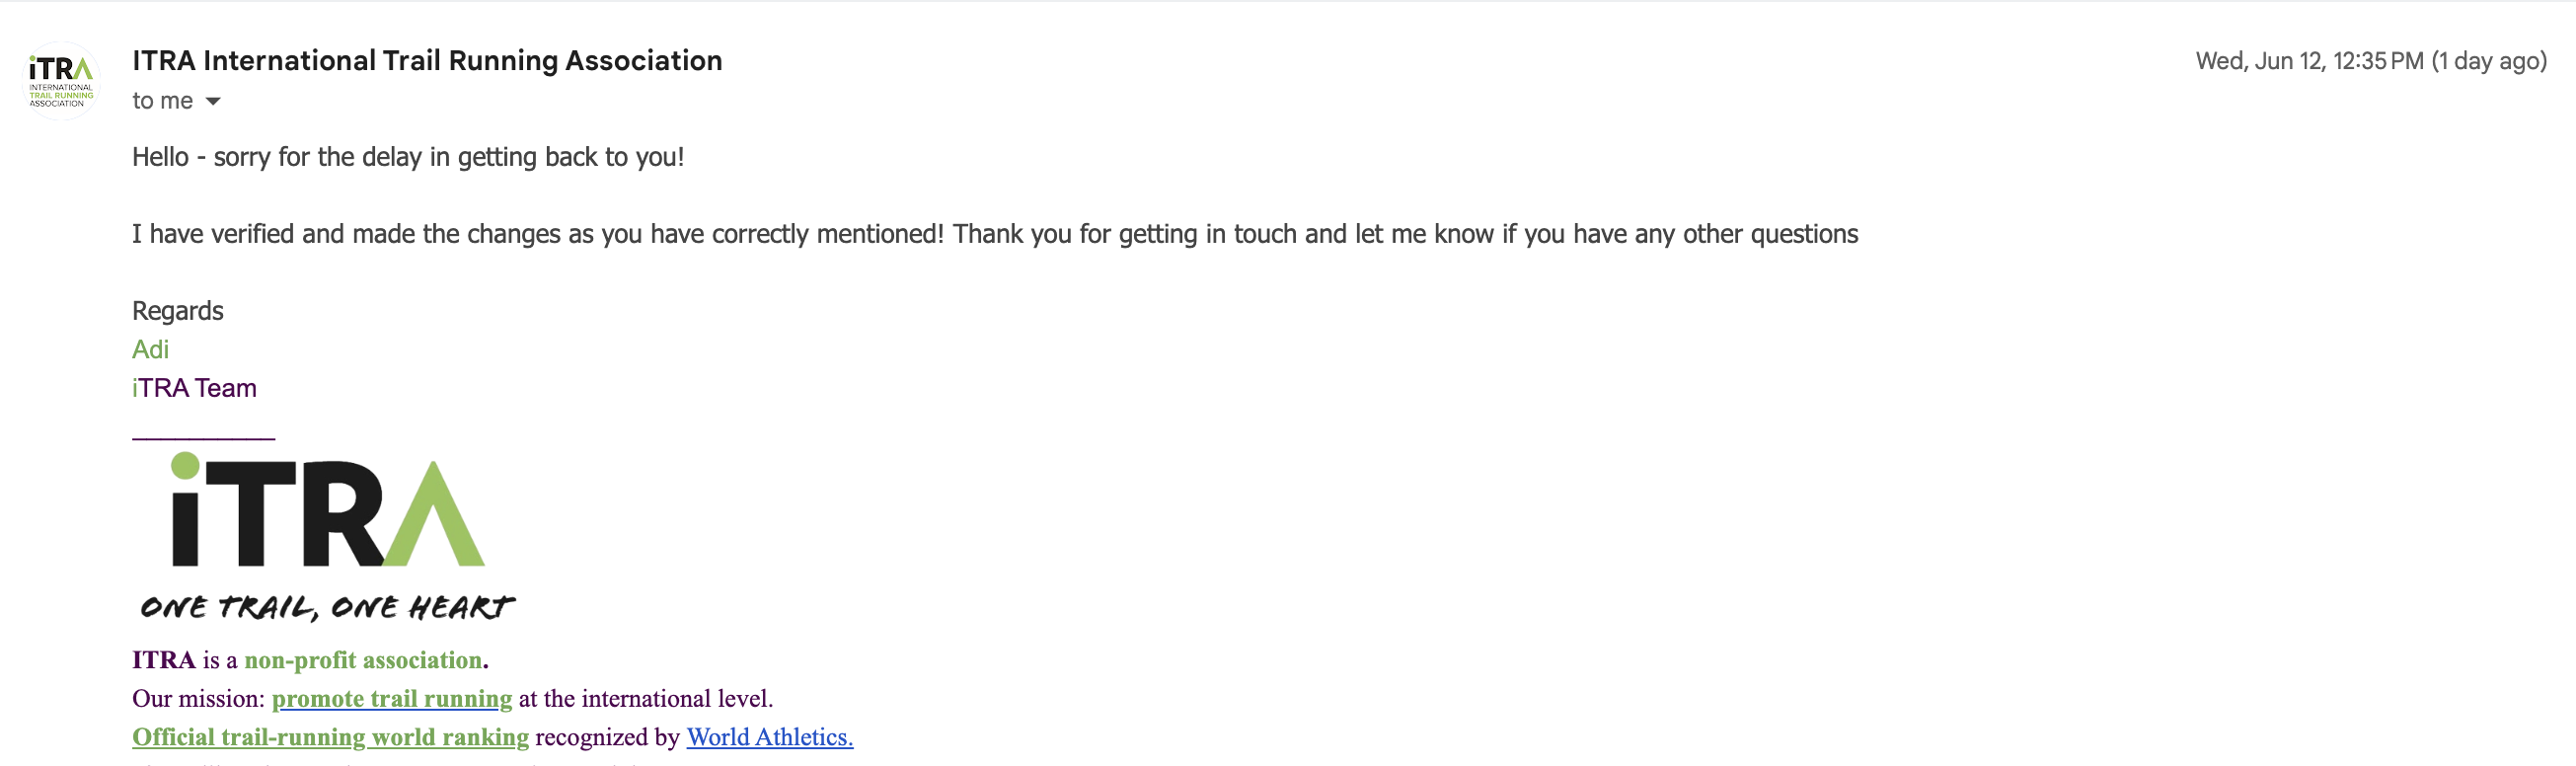Click the Wed, Jun 12 timestamp

2371,61
